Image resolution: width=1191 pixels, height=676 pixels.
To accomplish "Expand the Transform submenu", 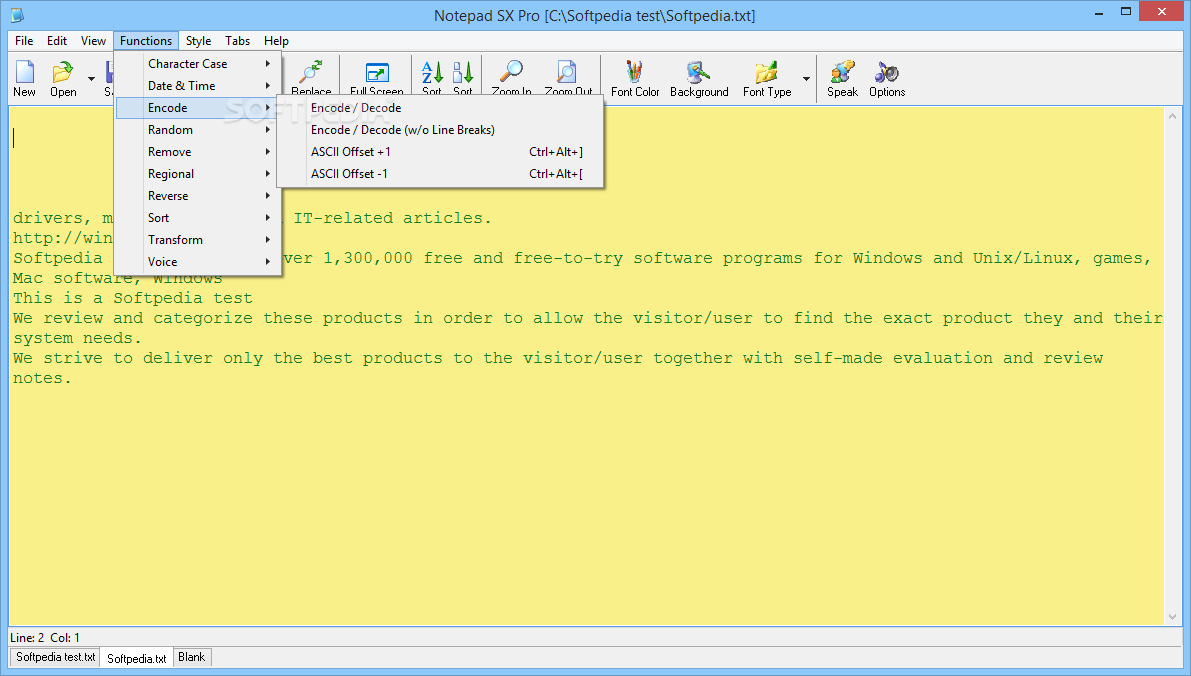I will (x=197, y=240).
